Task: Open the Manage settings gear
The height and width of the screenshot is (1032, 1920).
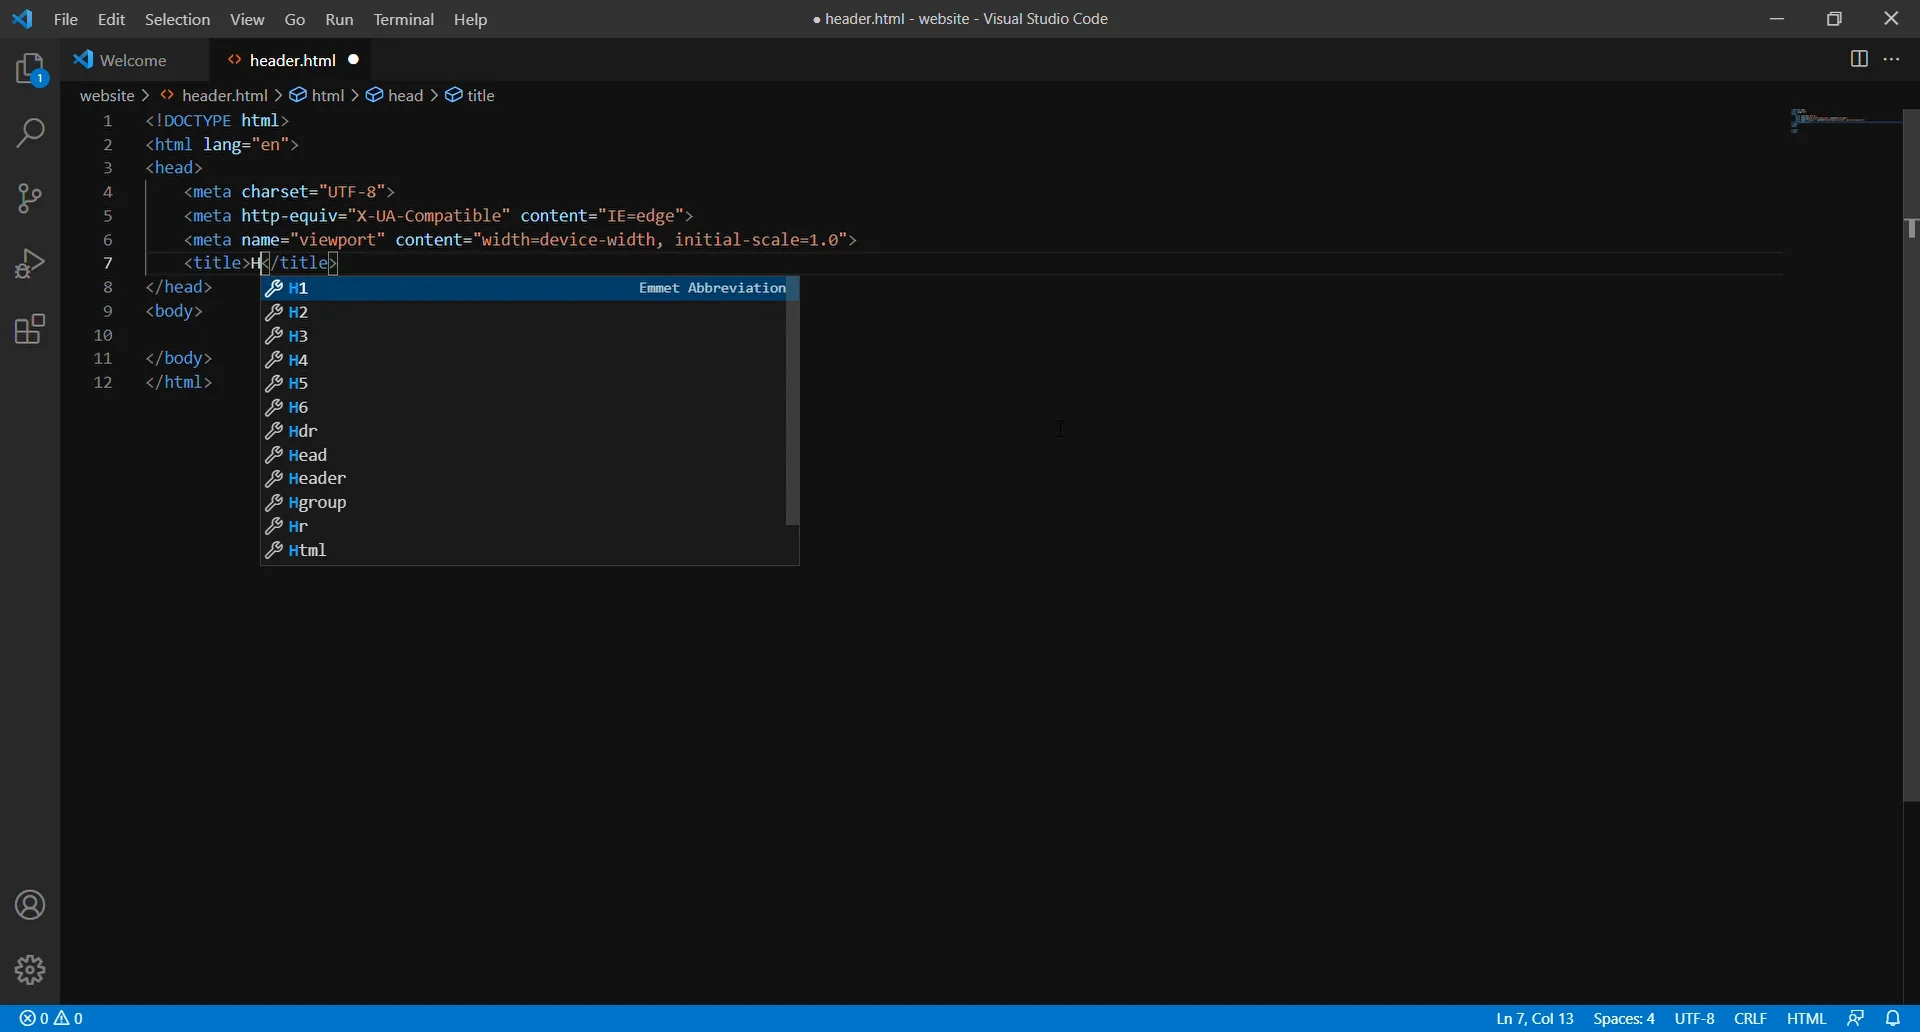Action: tap(29, 969)
